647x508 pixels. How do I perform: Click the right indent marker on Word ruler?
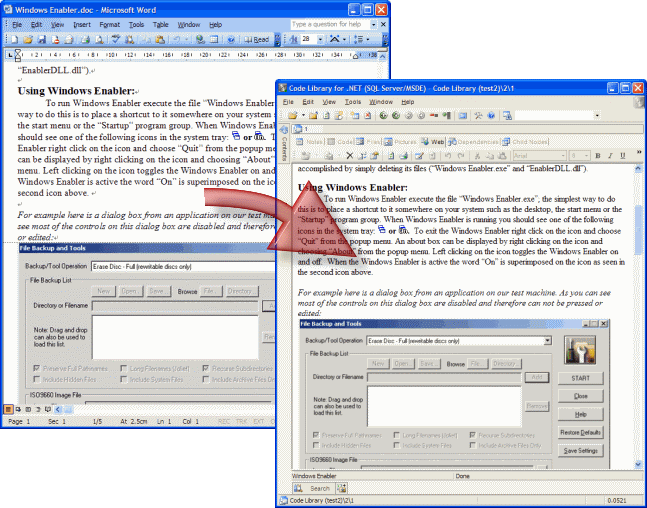pos(355,57)
